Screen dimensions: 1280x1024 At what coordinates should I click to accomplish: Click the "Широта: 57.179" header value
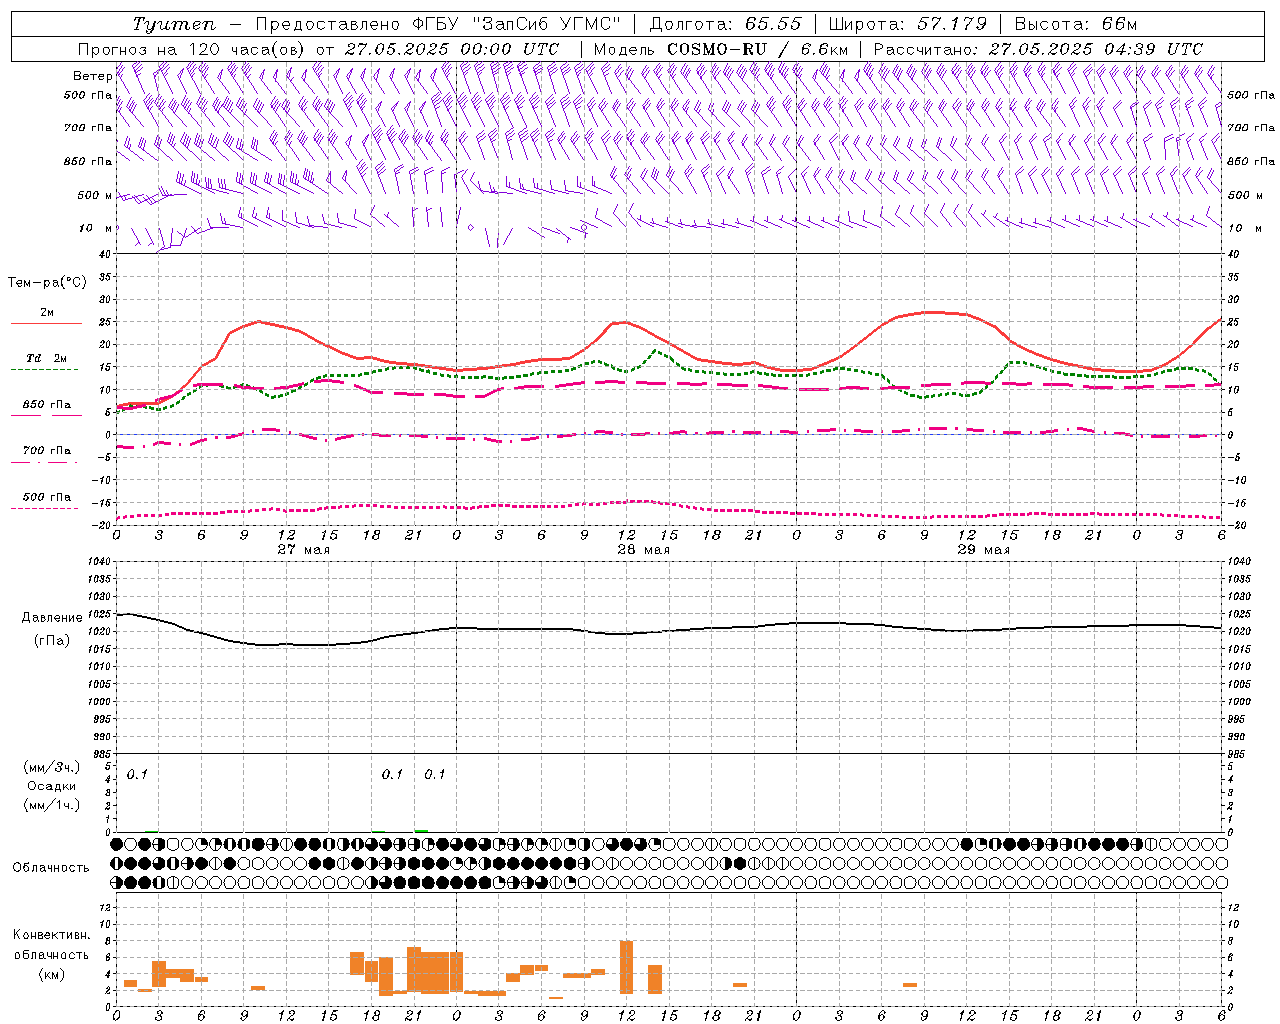[908, 24]
